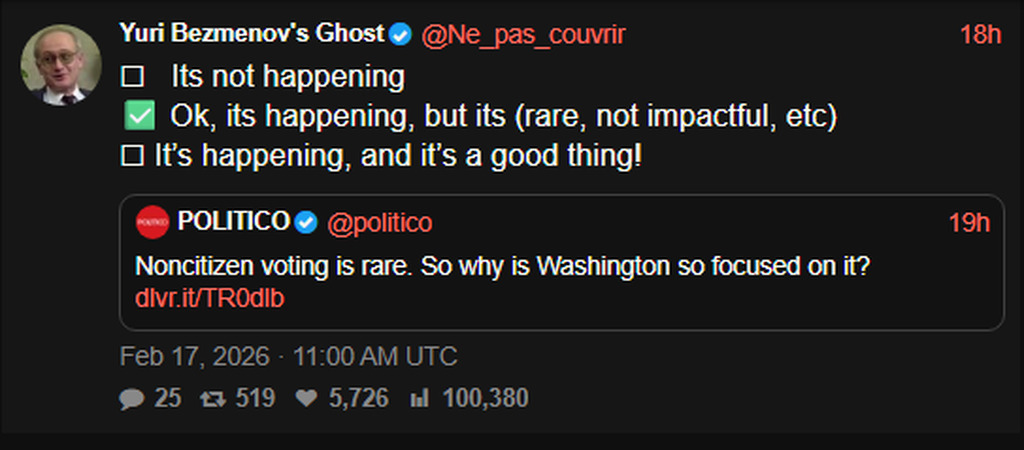1024x450 pixels.
Task: Open the @politico handle link
Action: [x=379, y=222]
